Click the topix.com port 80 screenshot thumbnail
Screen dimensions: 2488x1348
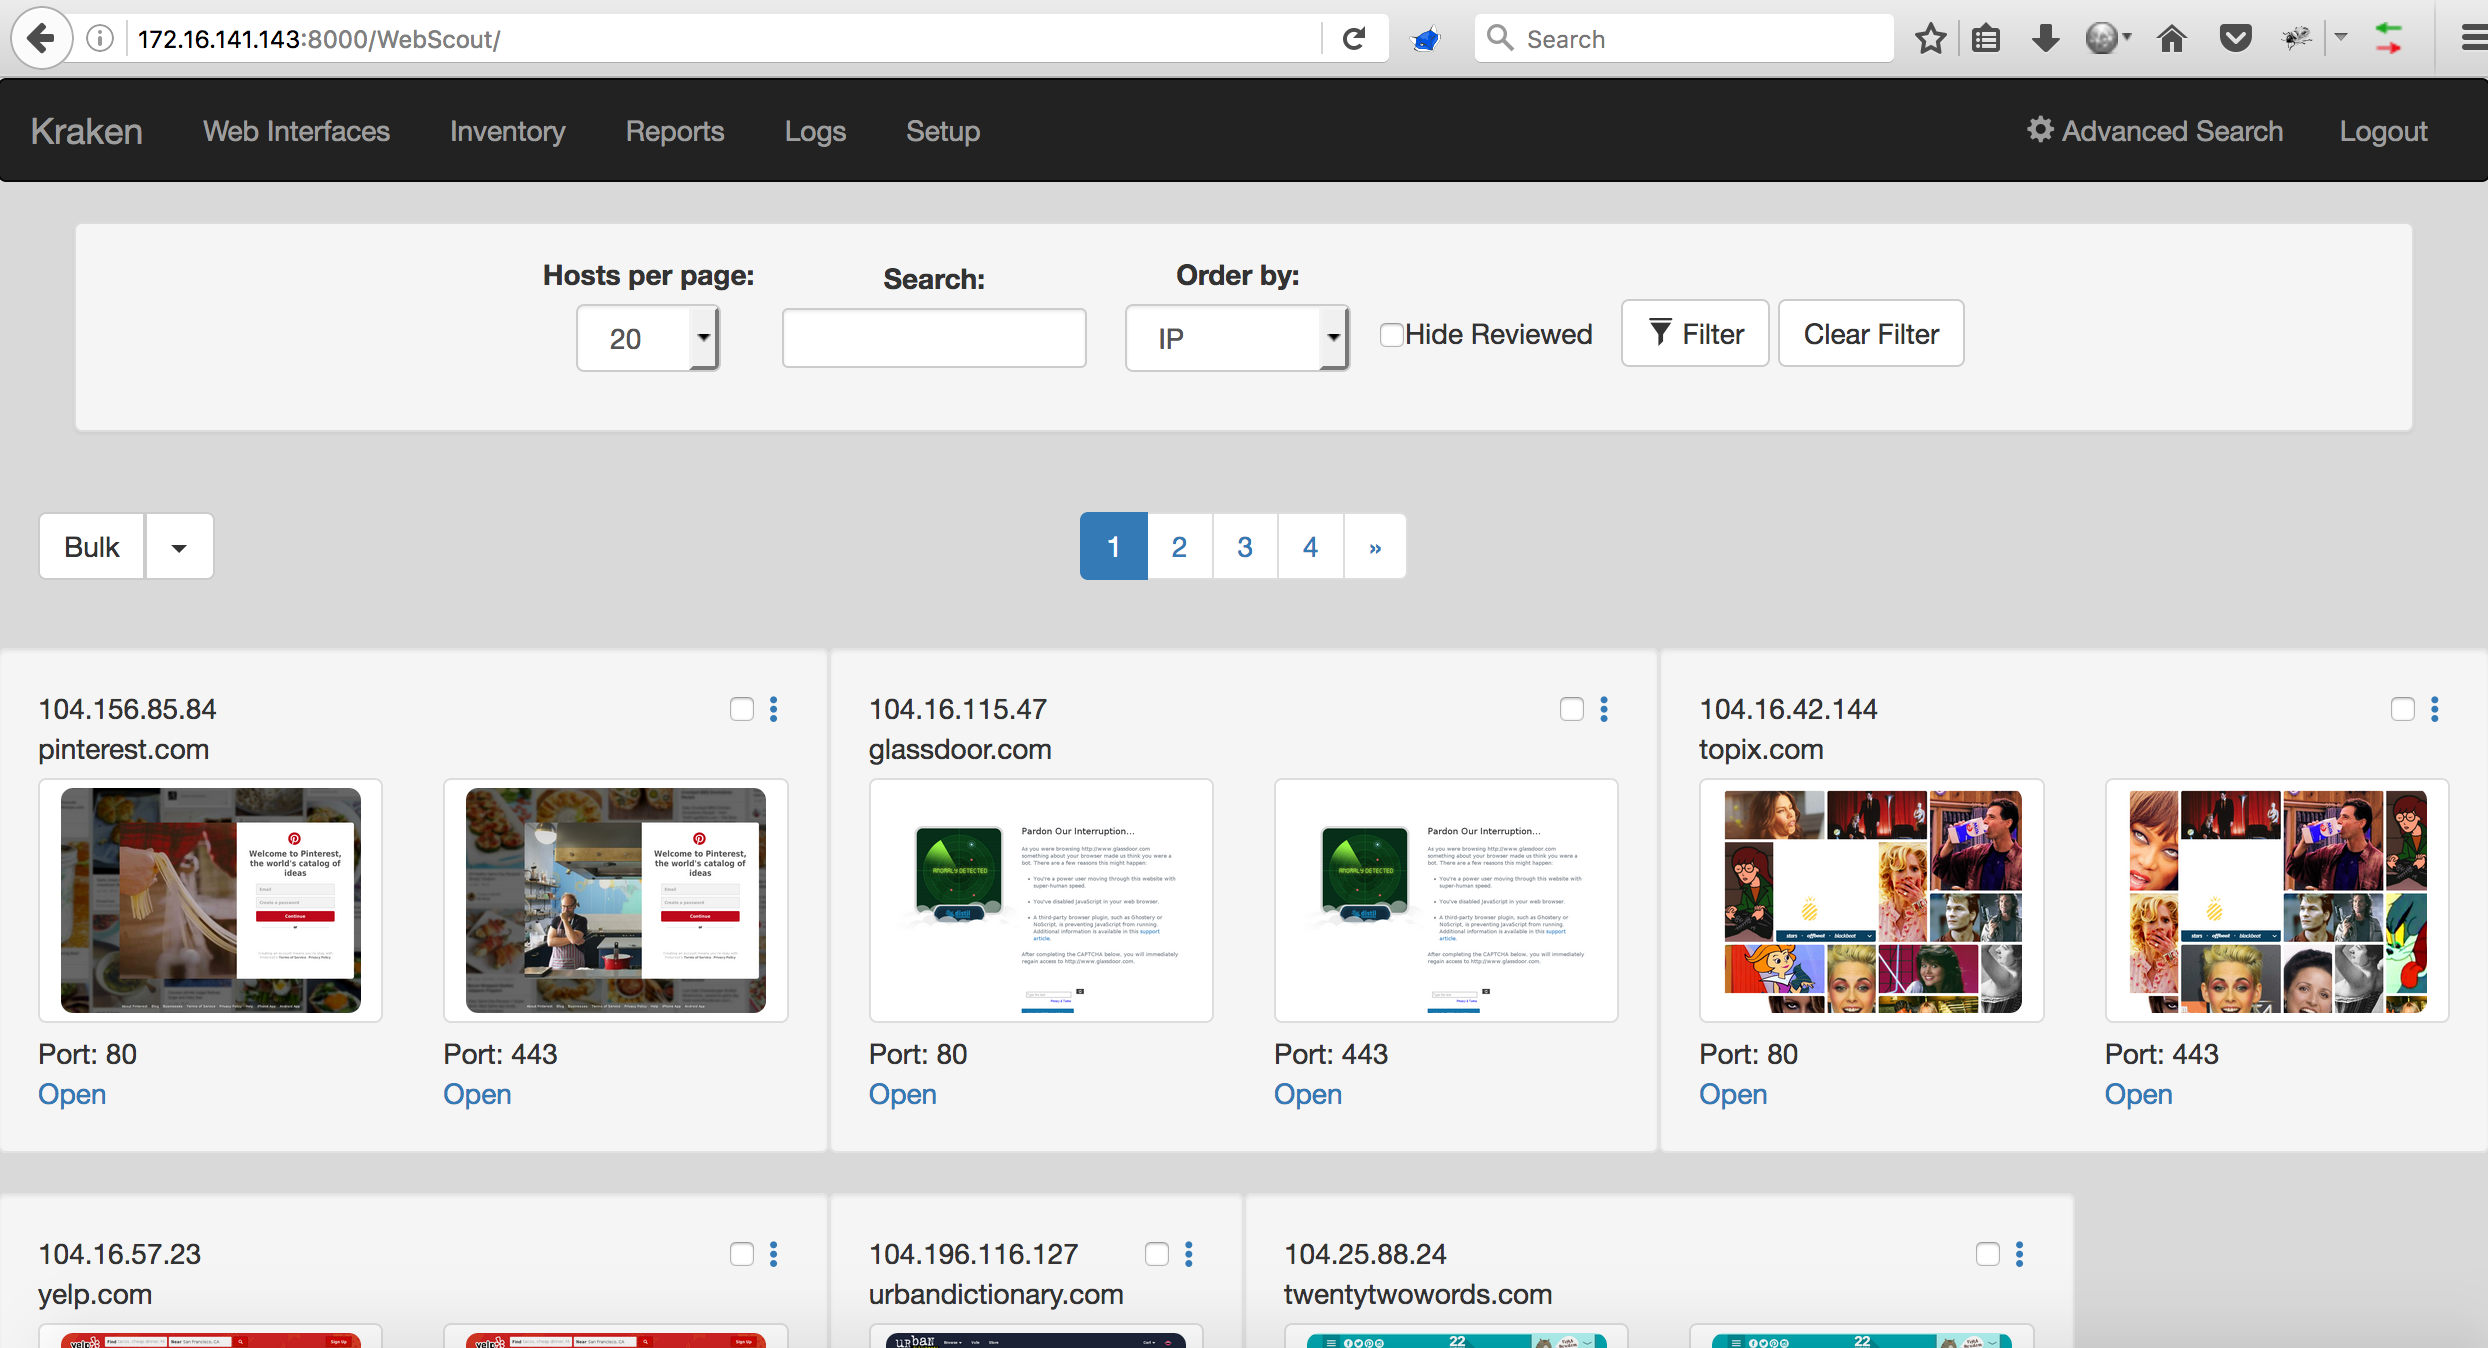(1871, 900)
